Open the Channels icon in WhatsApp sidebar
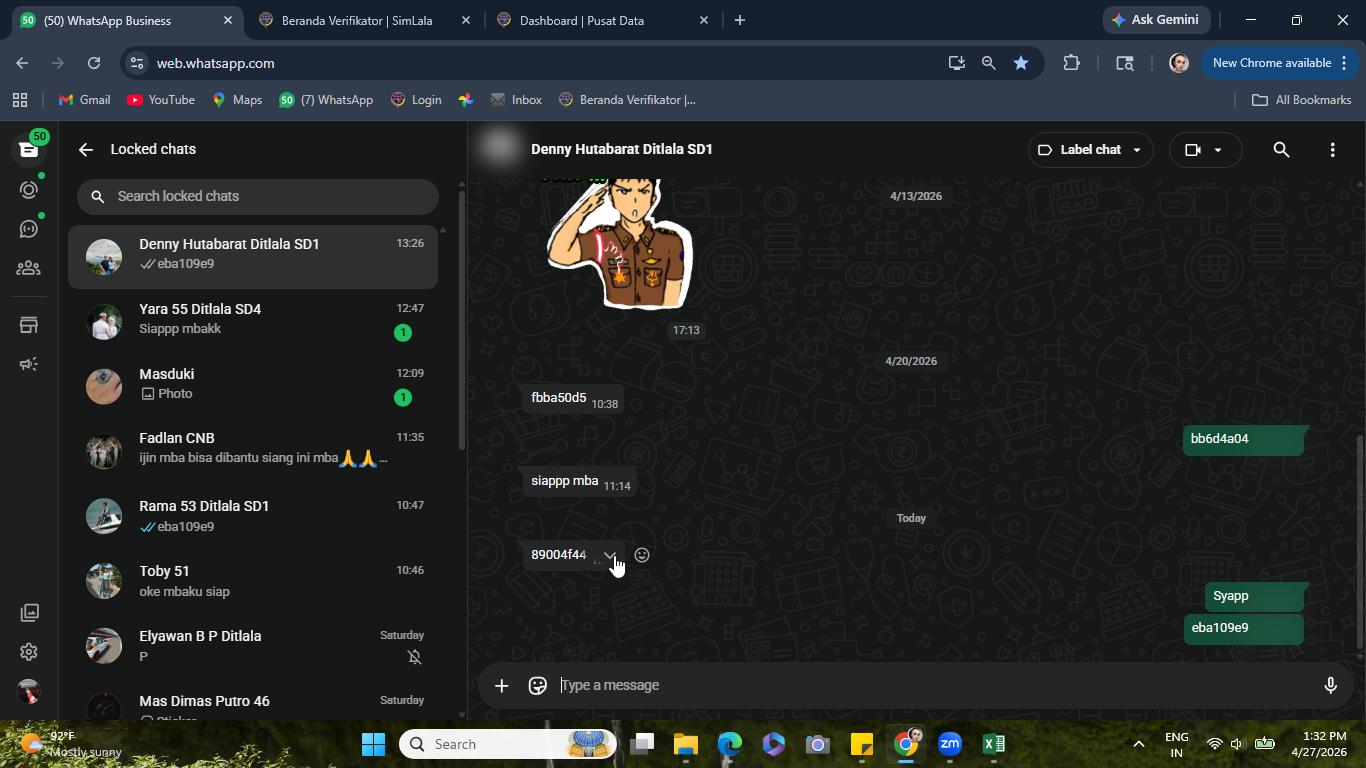 coord(29,229)
